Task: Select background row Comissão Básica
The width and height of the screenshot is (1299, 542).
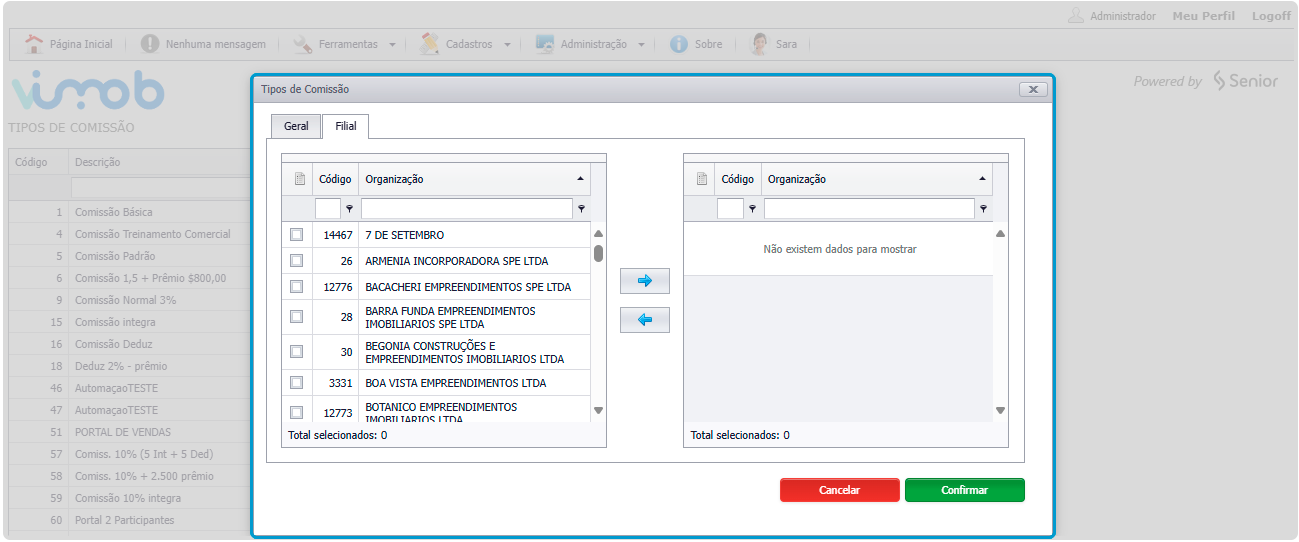Action: pos(129,212)
